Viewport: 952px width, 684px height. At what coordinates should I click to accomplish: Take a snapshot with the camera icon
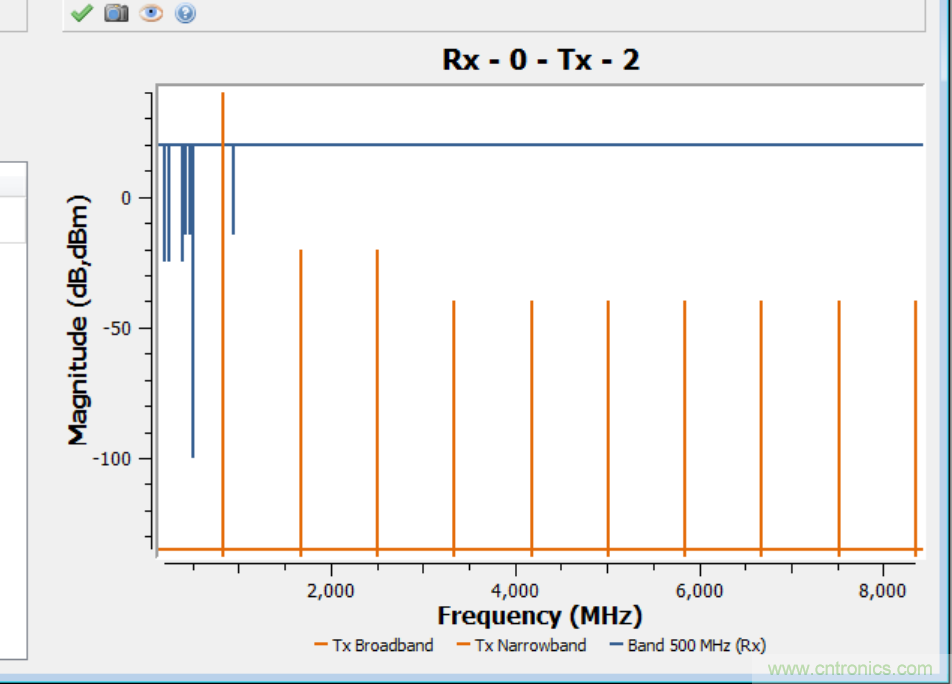[x=117, y=13]
